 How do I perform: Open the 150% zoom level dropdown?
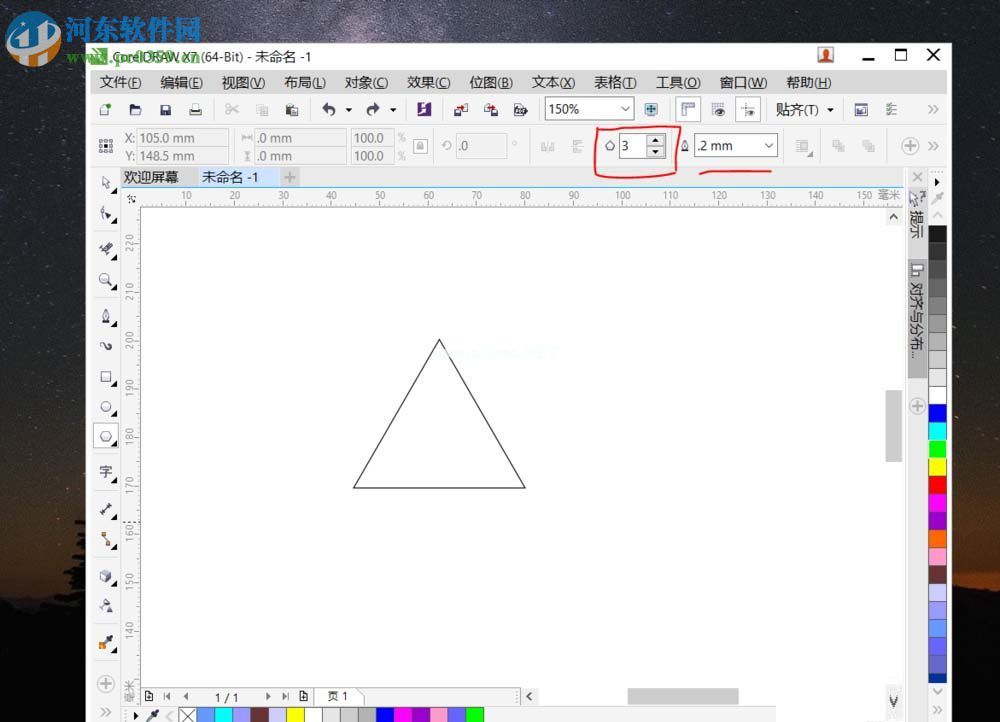626,110
